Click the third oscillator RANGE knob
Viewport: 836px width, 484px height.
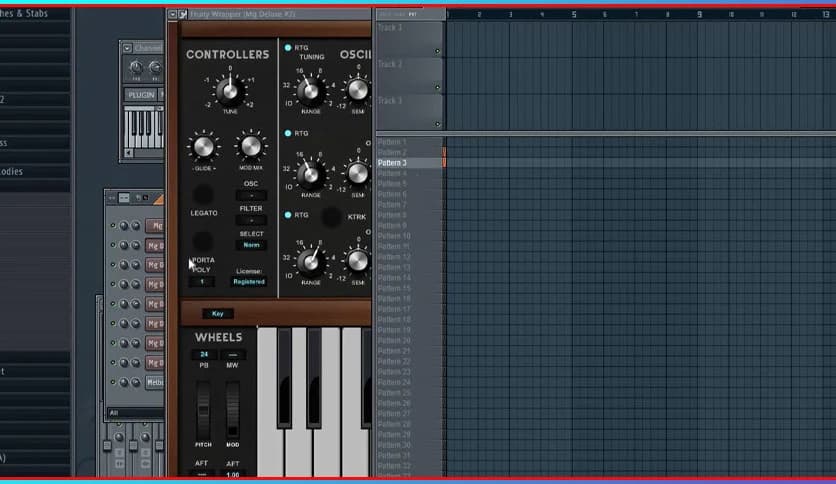[x=310, y=261]
